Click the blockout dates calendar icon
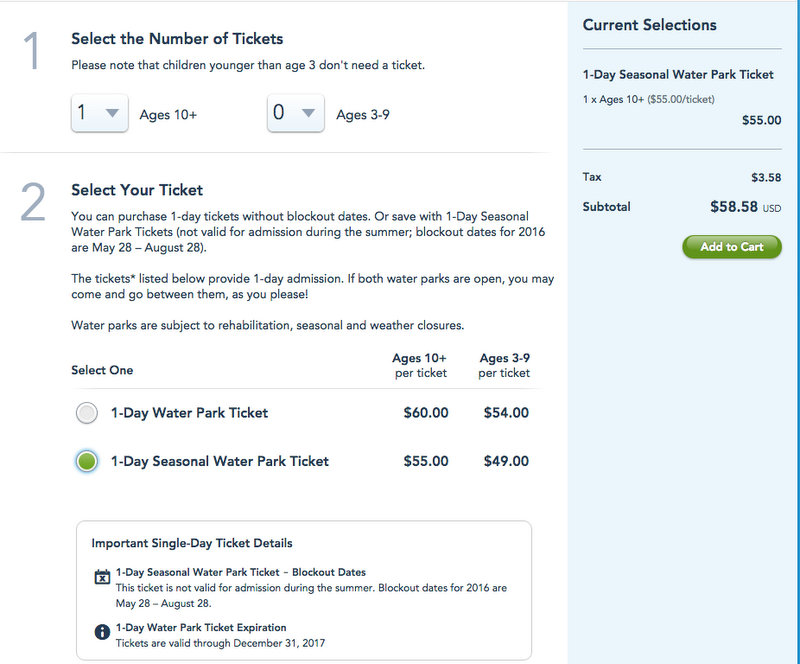800x664 pixels. point(102,577)
